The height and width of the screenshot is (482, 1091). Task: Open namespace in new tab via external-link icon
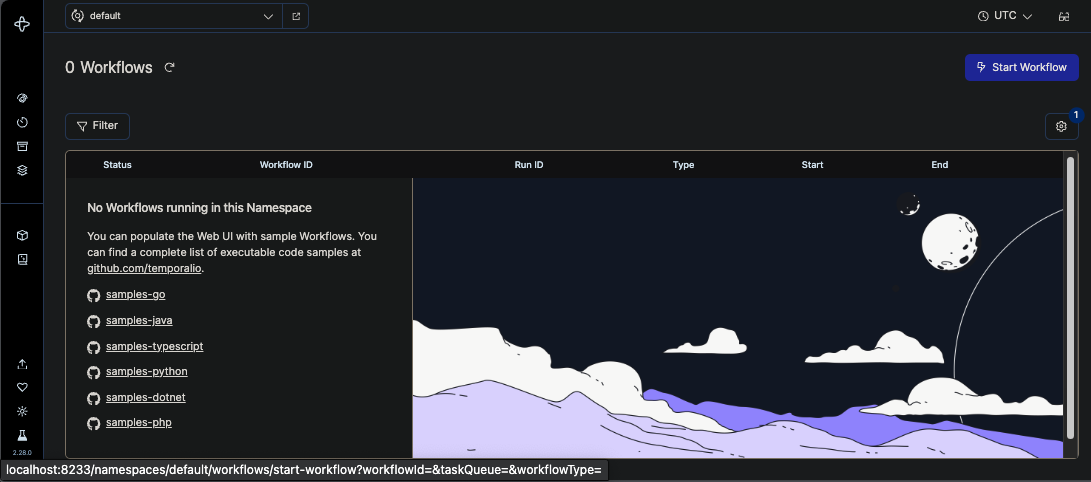click(296, 16)
